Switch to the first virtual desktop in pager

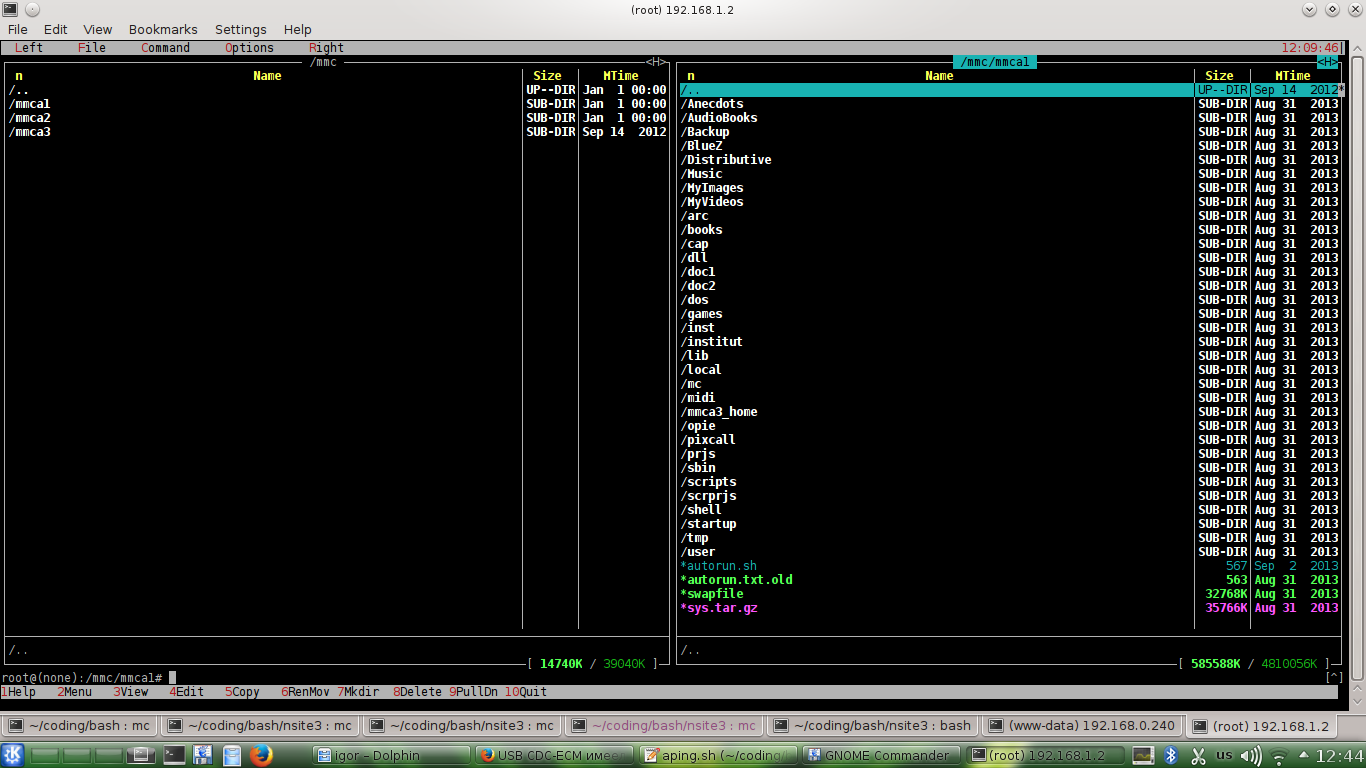tap(45, 755)
